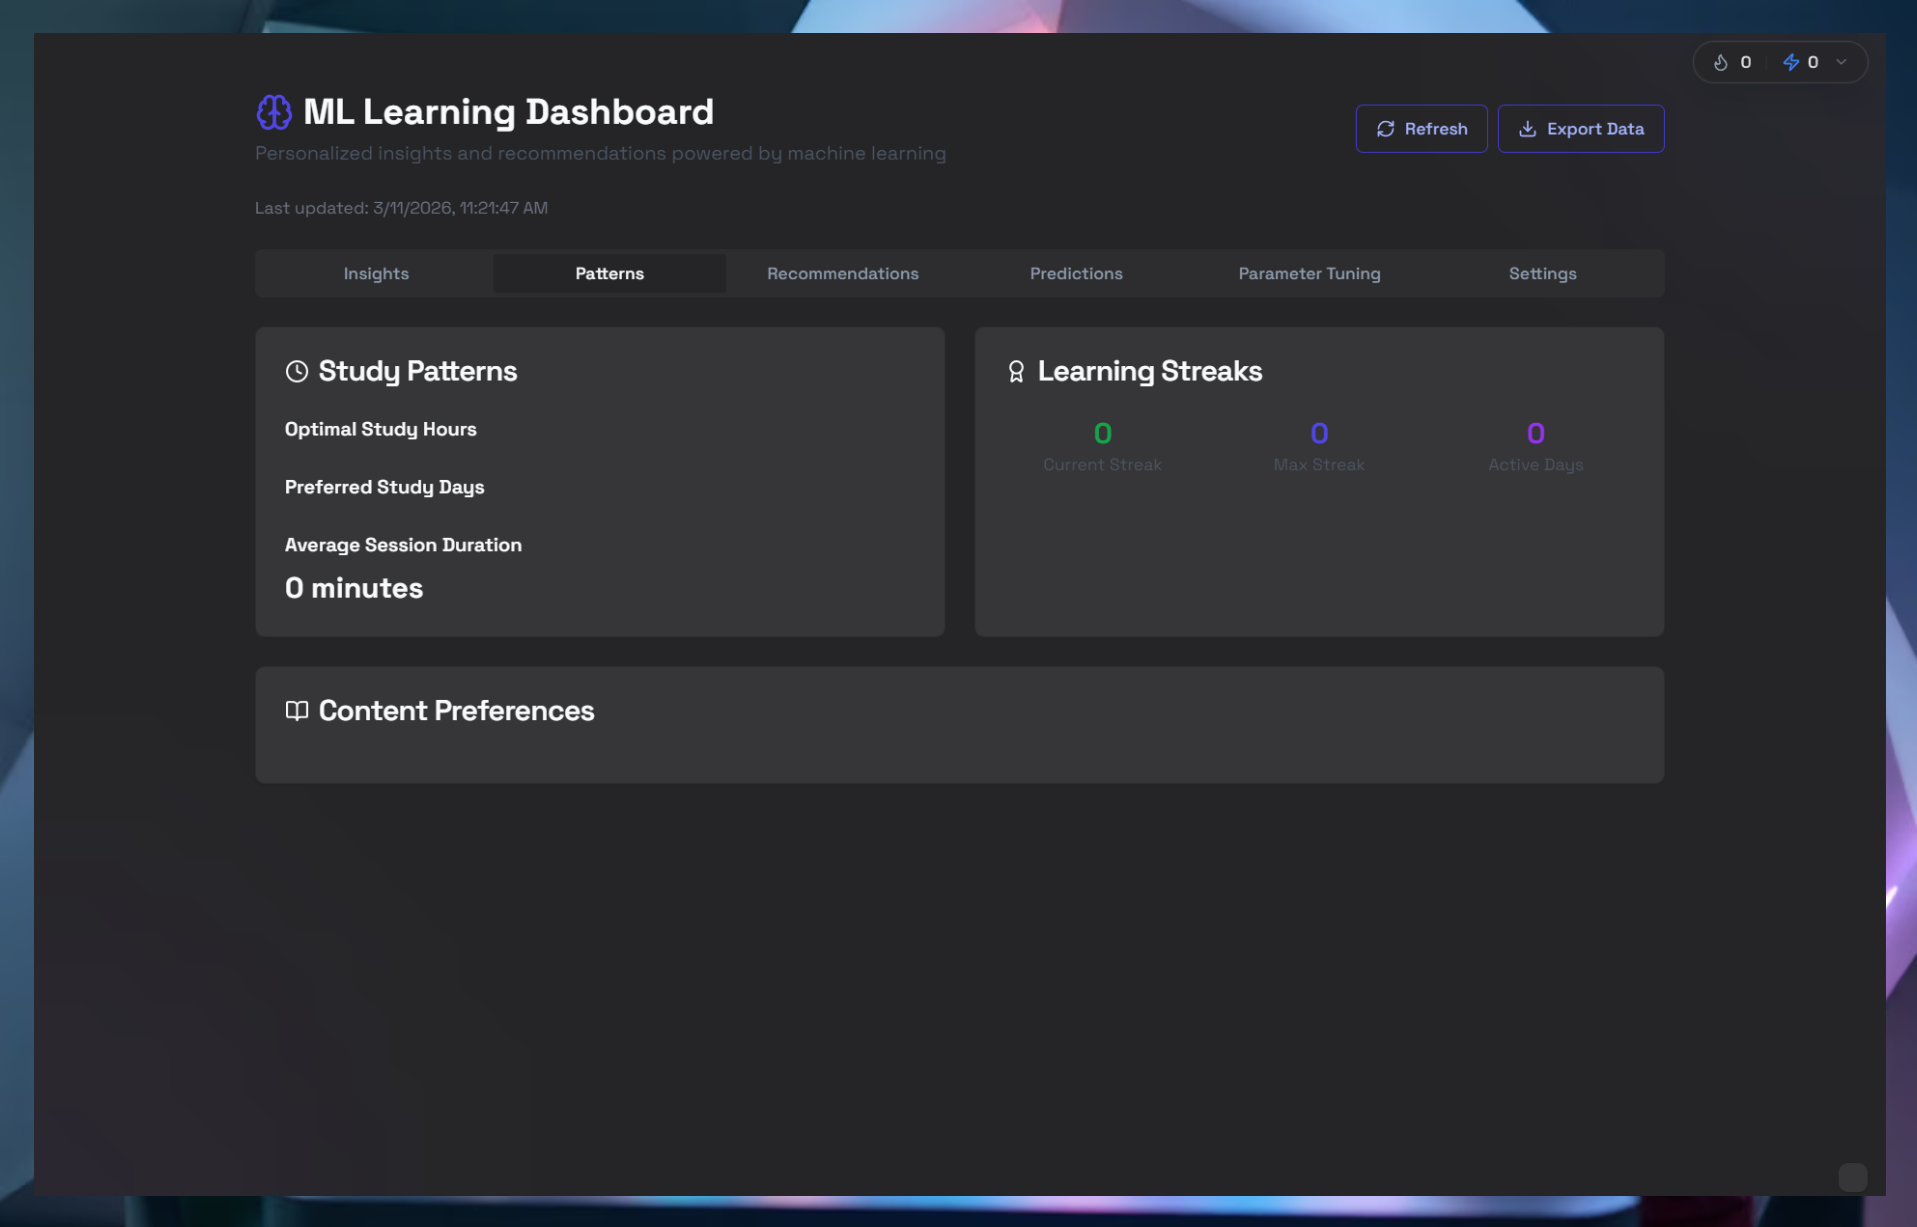Click the Preferred Study Days label

click(384, 487)
